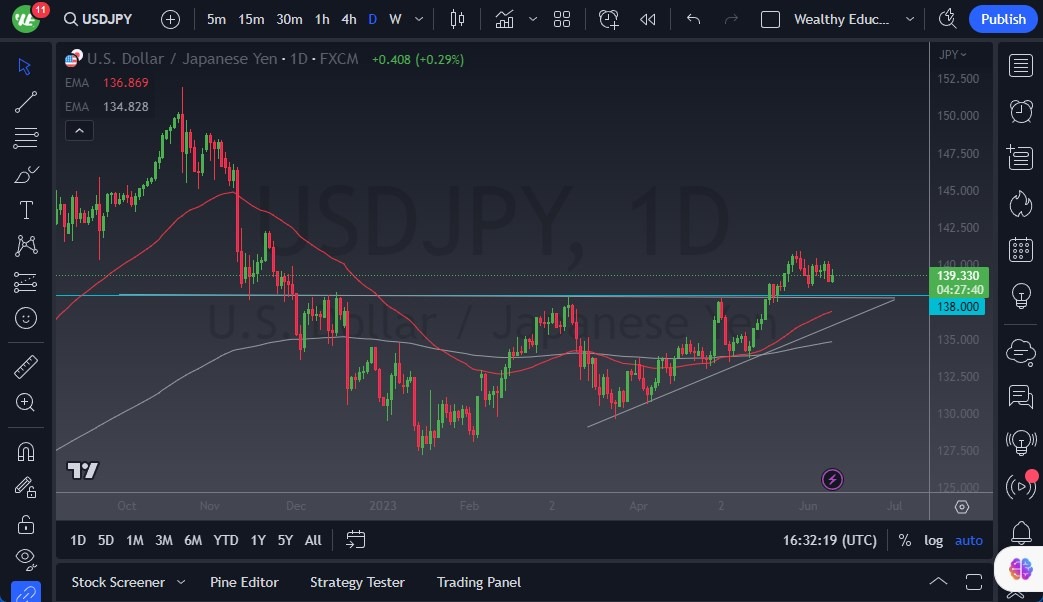The width and height of the screenshot is (1043, 602).
Task: Select the ruler measure tool
Action: (x=25, y=367)
